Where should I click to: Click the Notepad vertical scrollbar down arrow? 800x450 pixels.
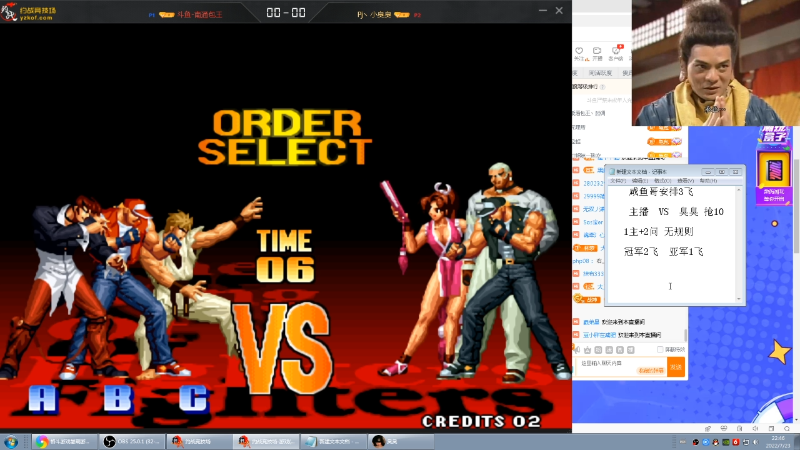(x=738, y=299)
